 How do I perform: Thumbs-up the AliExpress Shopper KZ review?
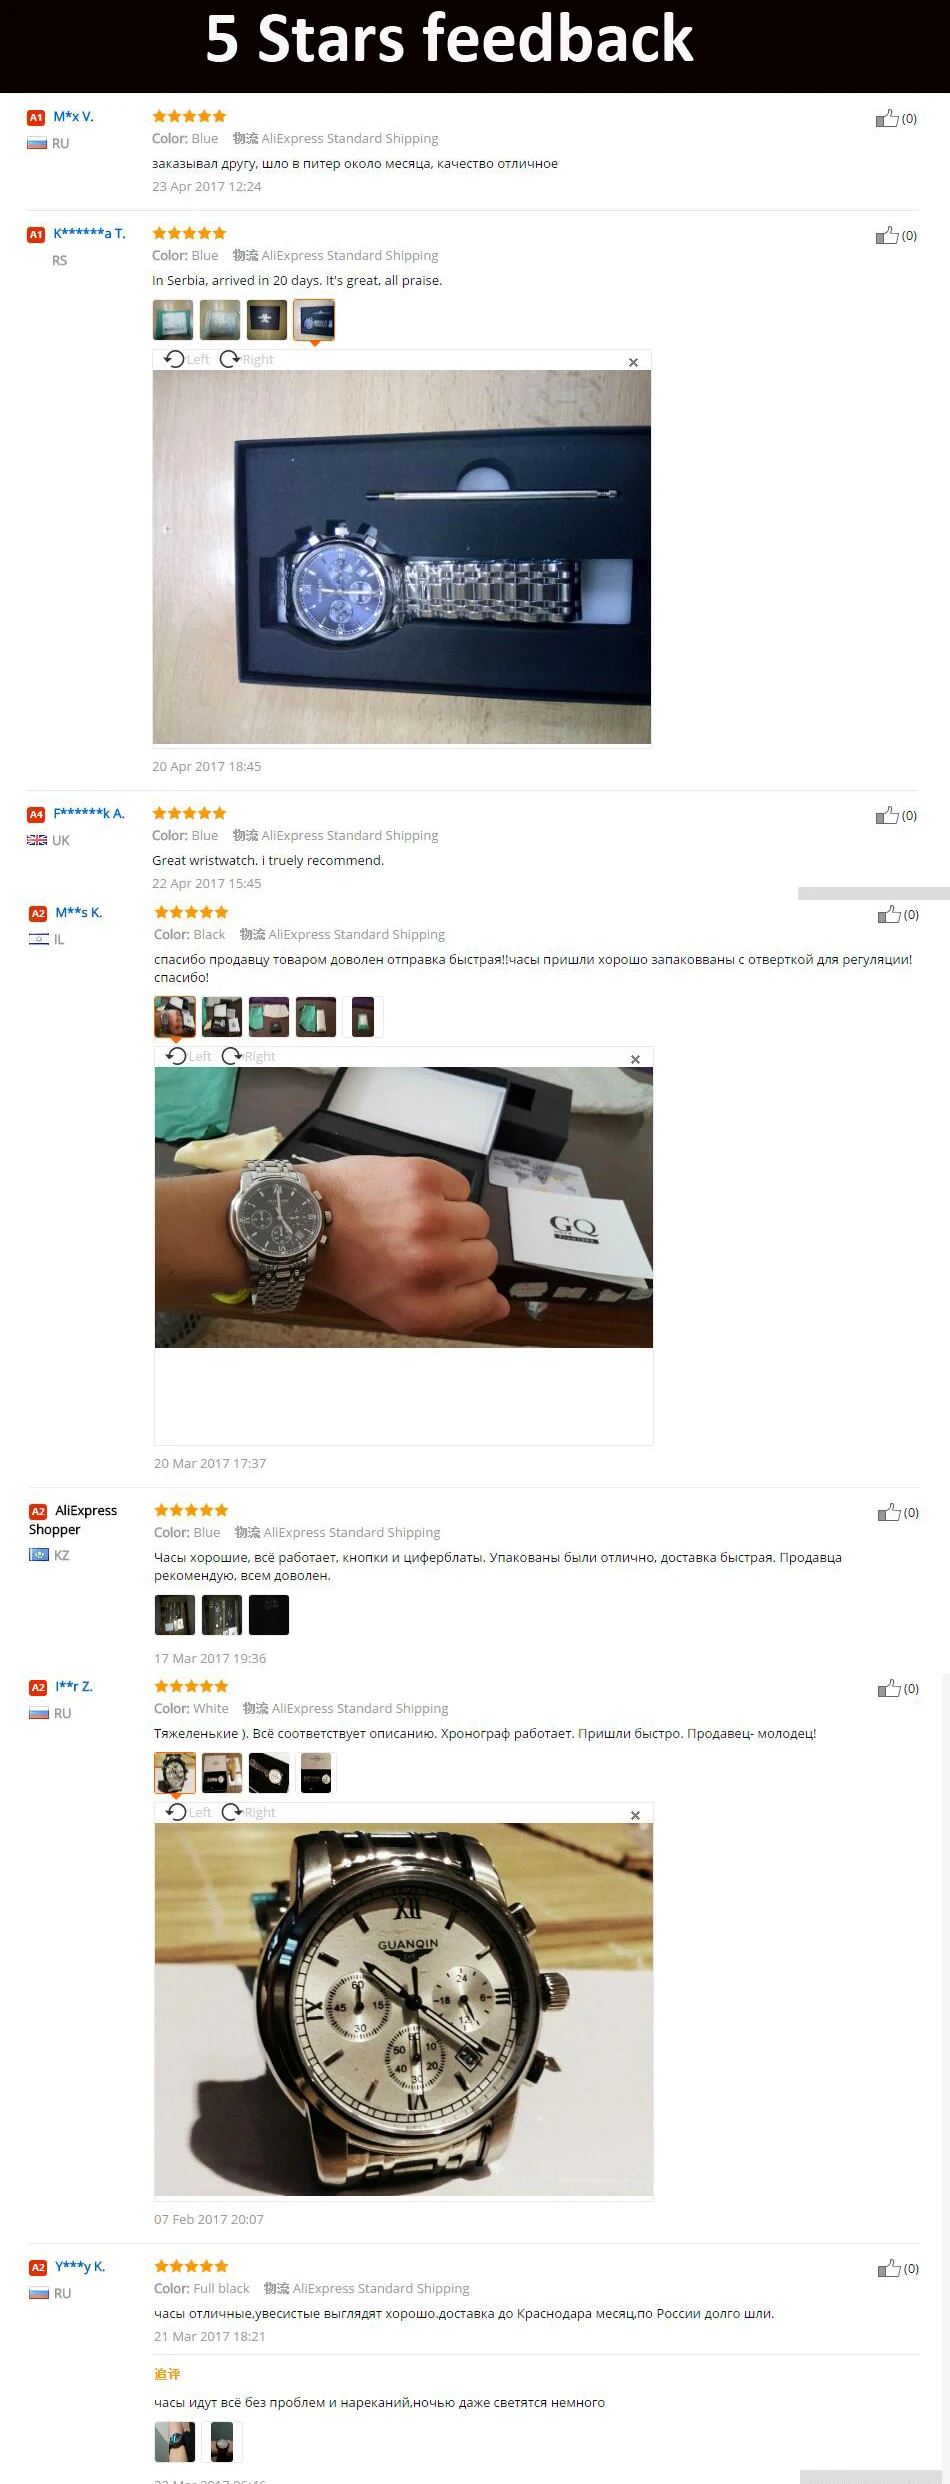889,1513
